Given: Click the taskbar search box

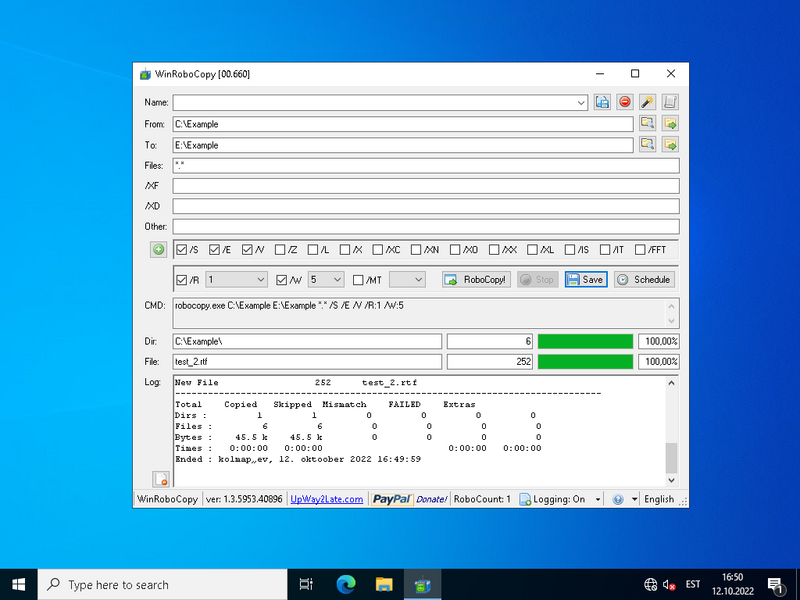Looking at the screenshot, I should (162, 585).
